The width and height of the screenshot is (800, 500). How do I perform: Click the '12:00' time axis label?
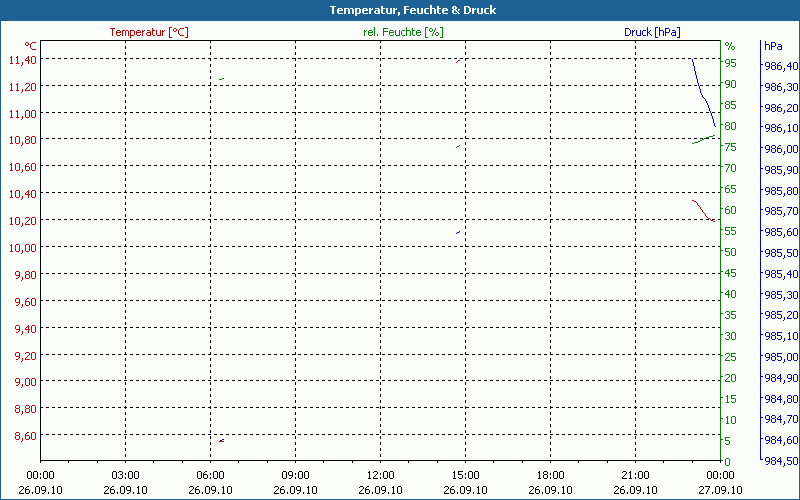click(x=381, y=476)
